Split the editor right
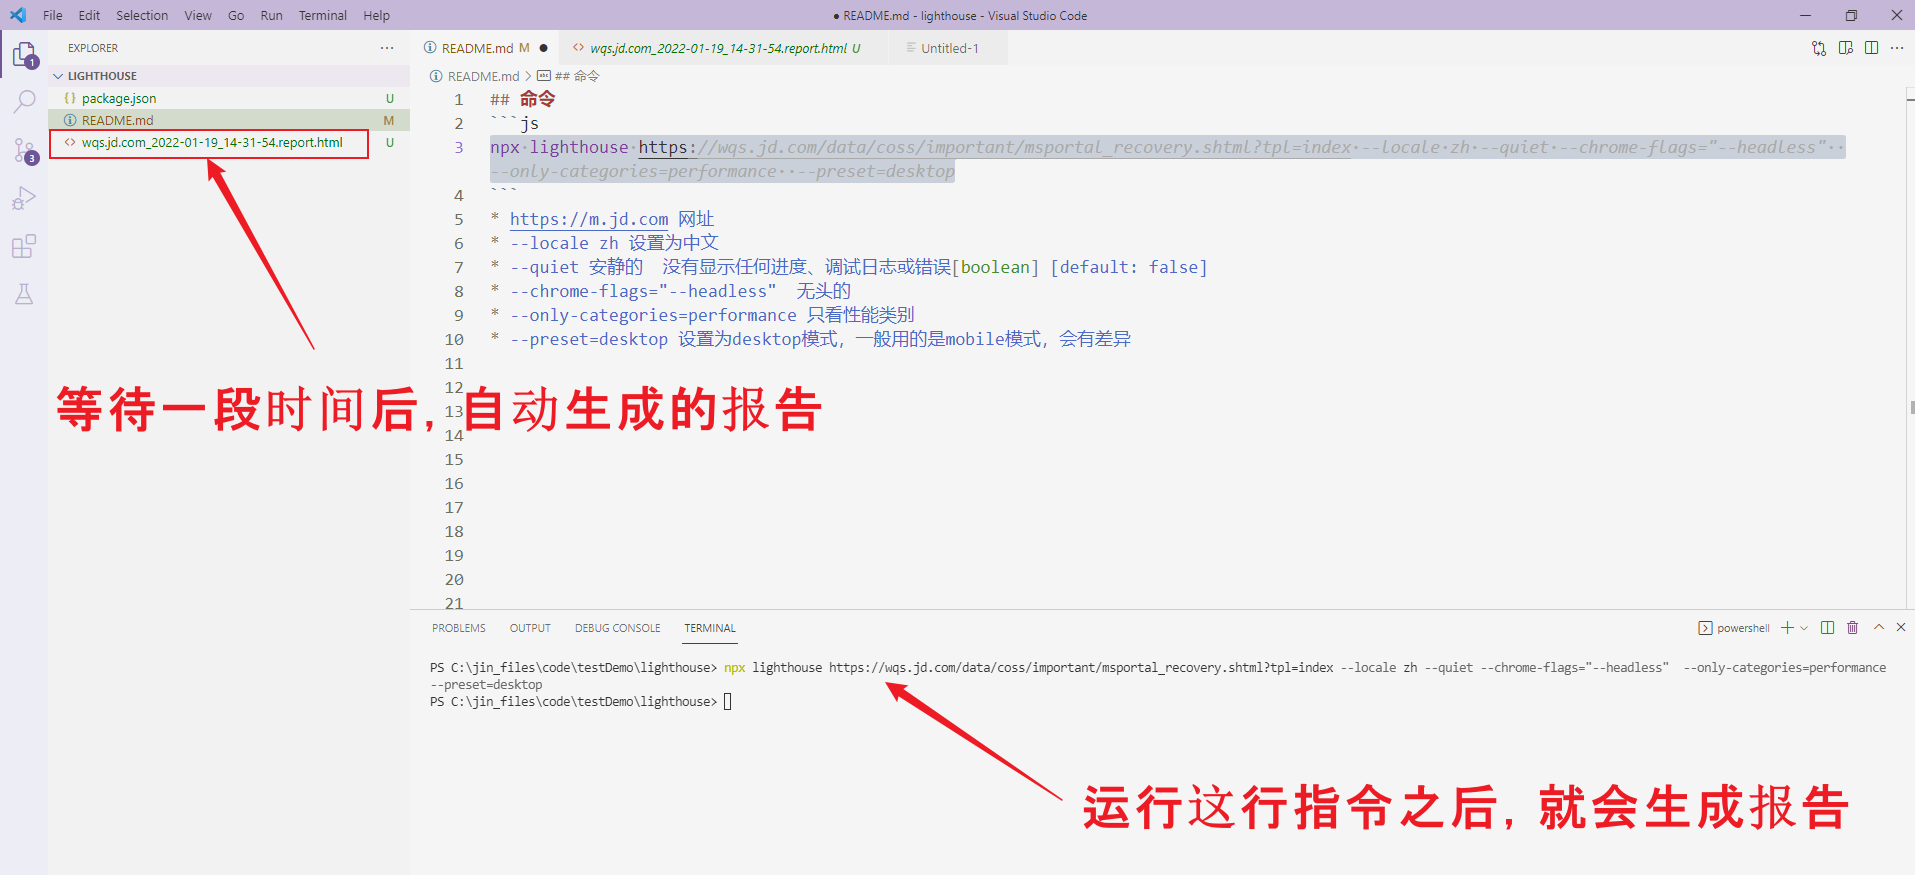Viewport: 1915px width, 875px height. click(x=1871, y=48)
